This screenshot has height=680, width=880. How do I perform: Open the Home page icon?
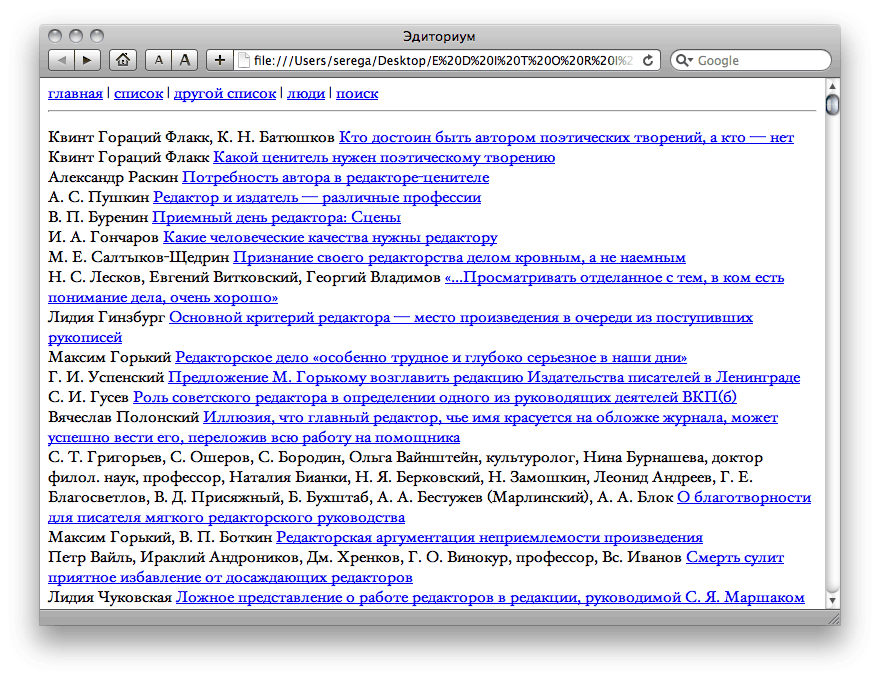click(122, 60)
